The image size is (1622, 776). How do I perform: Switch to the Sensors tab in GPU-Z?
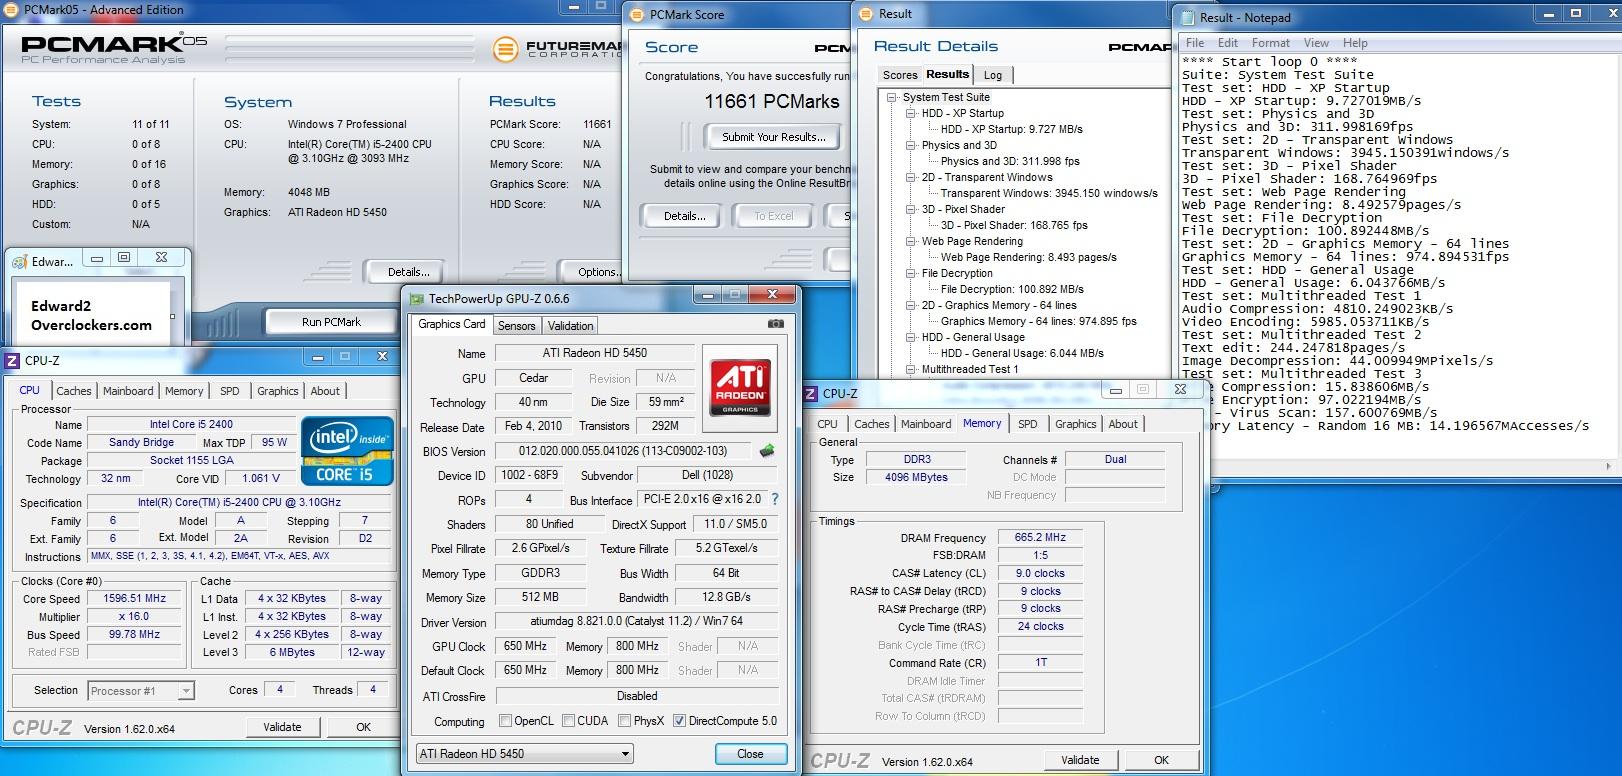click(x=517, y=326)
